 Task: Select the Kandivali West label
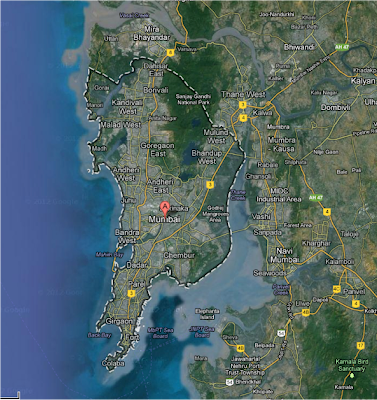127,107
